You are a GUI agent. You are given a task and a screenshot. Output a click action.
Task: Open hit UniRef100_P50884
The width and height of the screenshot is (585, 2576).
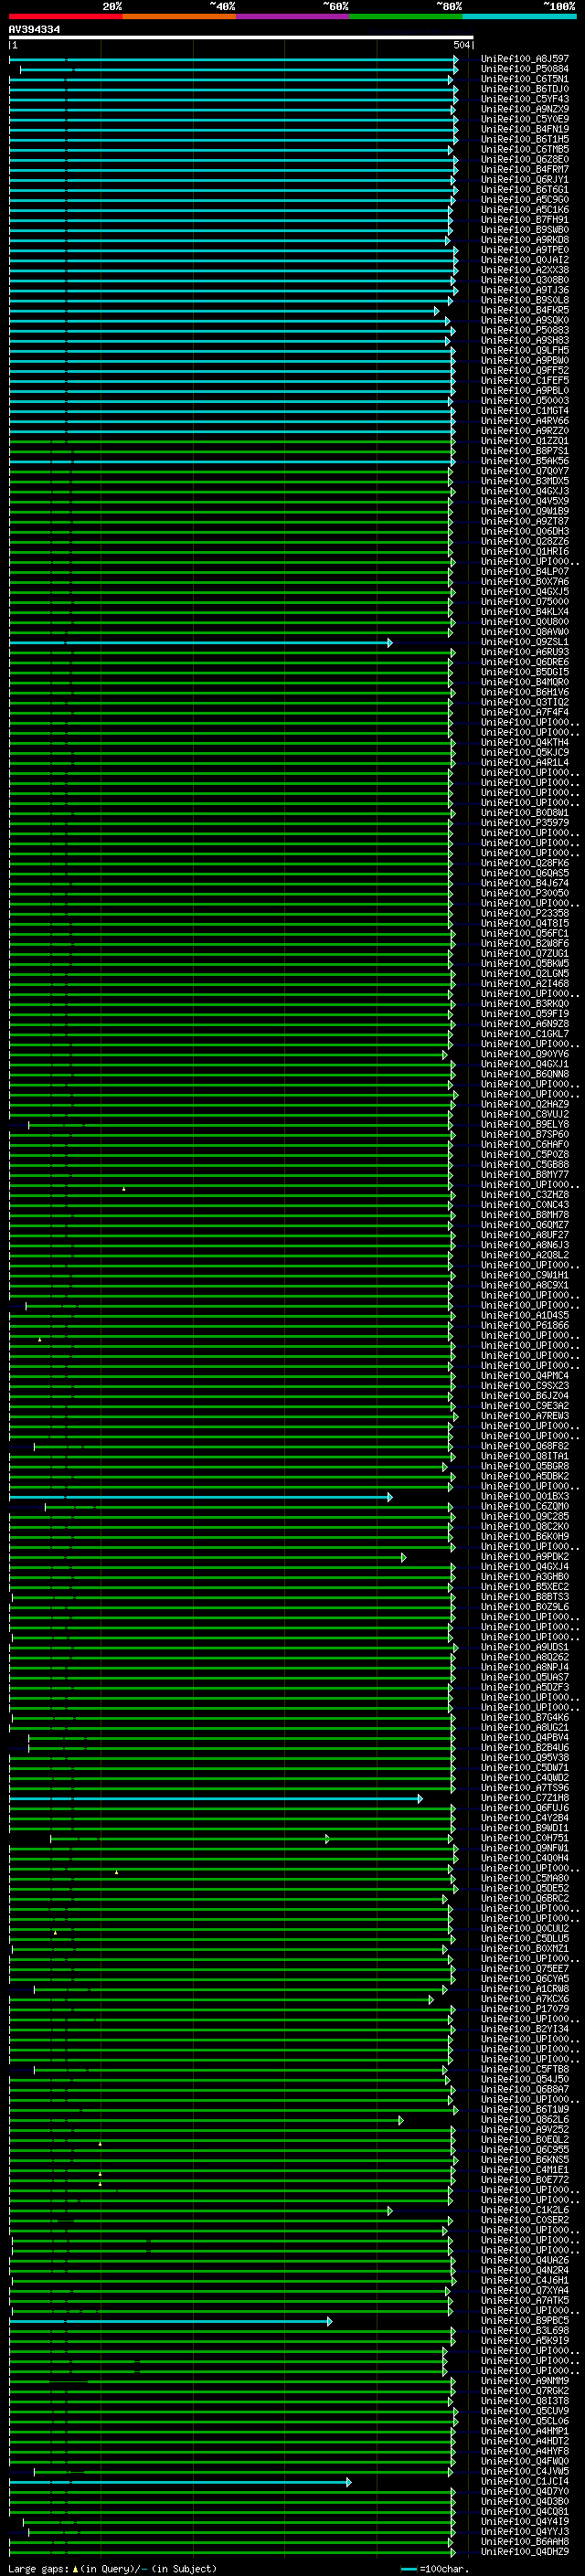click(525, 69)
